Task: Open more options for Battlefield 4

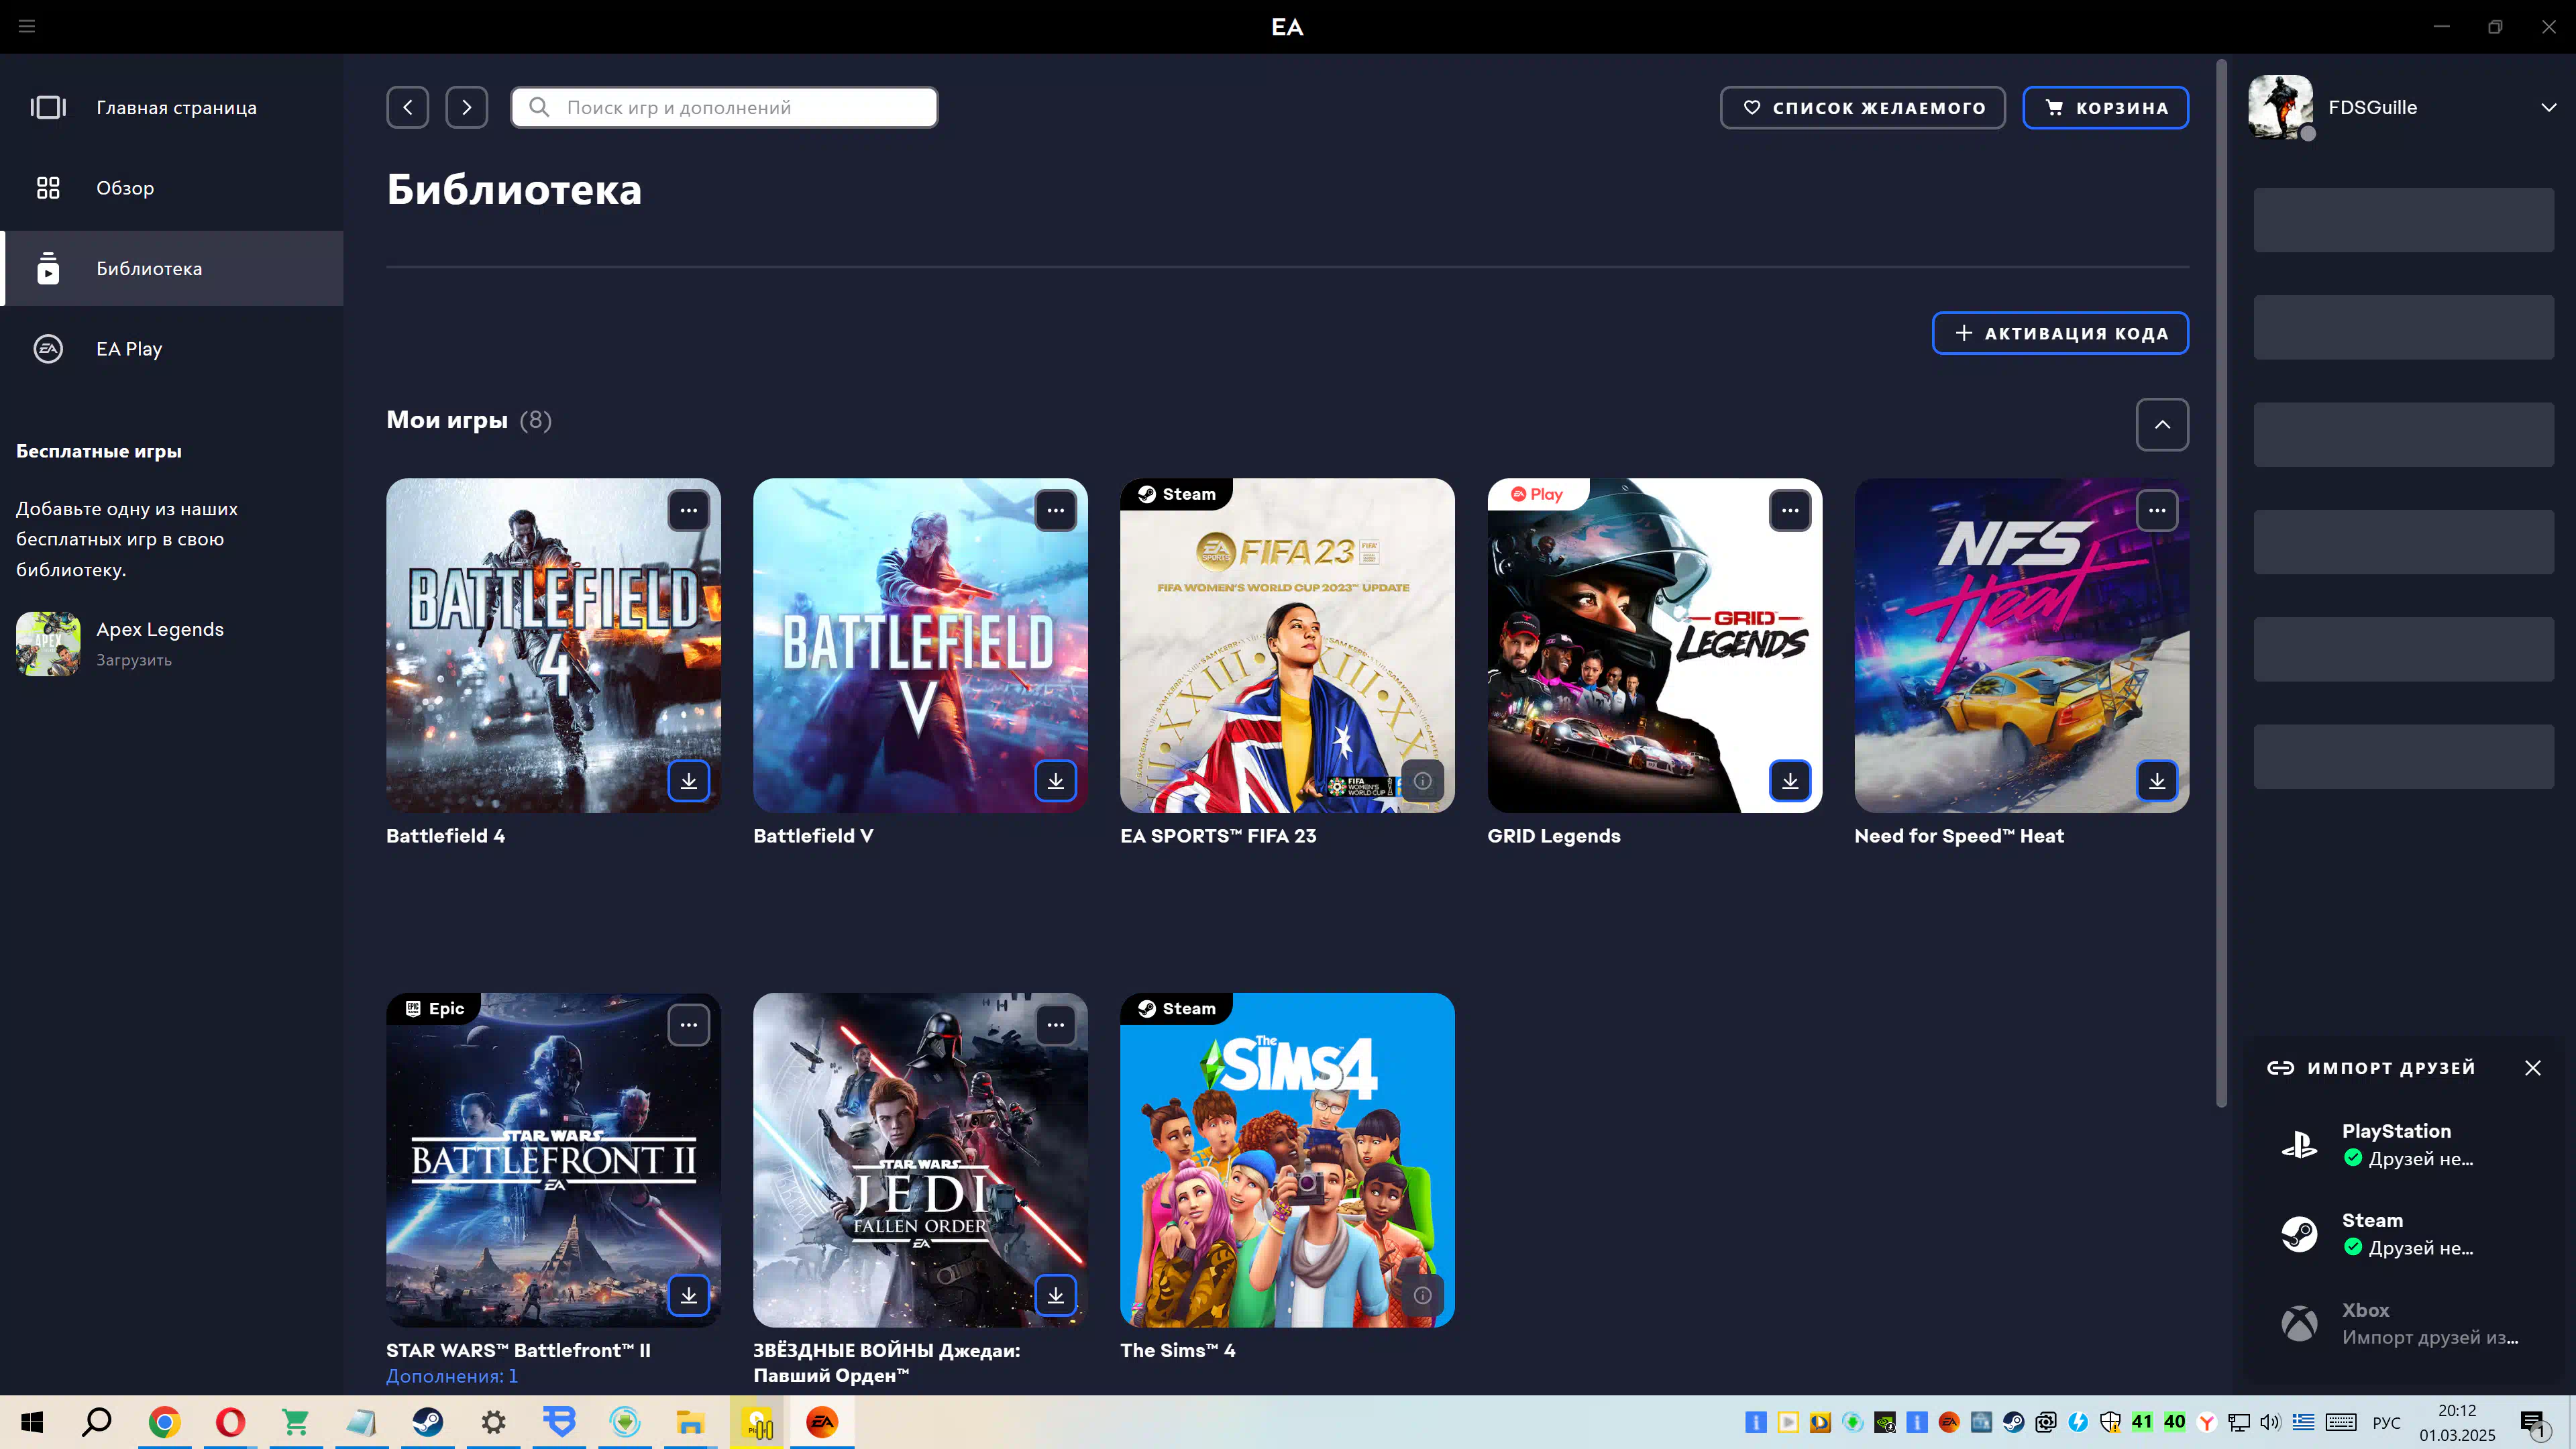Action: 689,511
